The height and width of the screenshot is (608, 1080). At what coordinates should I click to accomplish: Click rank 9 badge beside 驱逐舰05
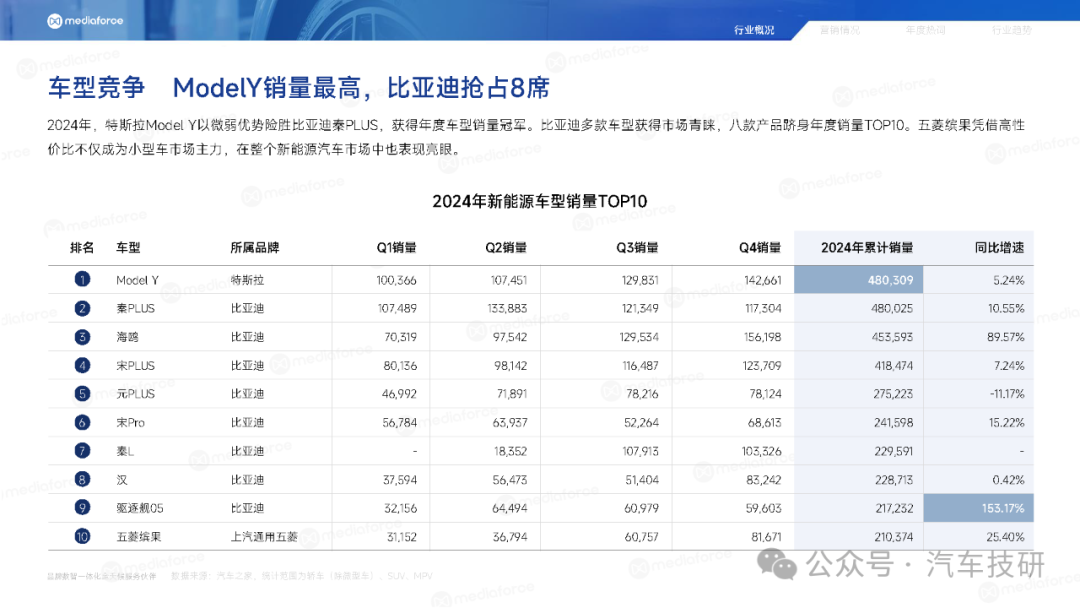pyautogui.click(x=82, y=508)
